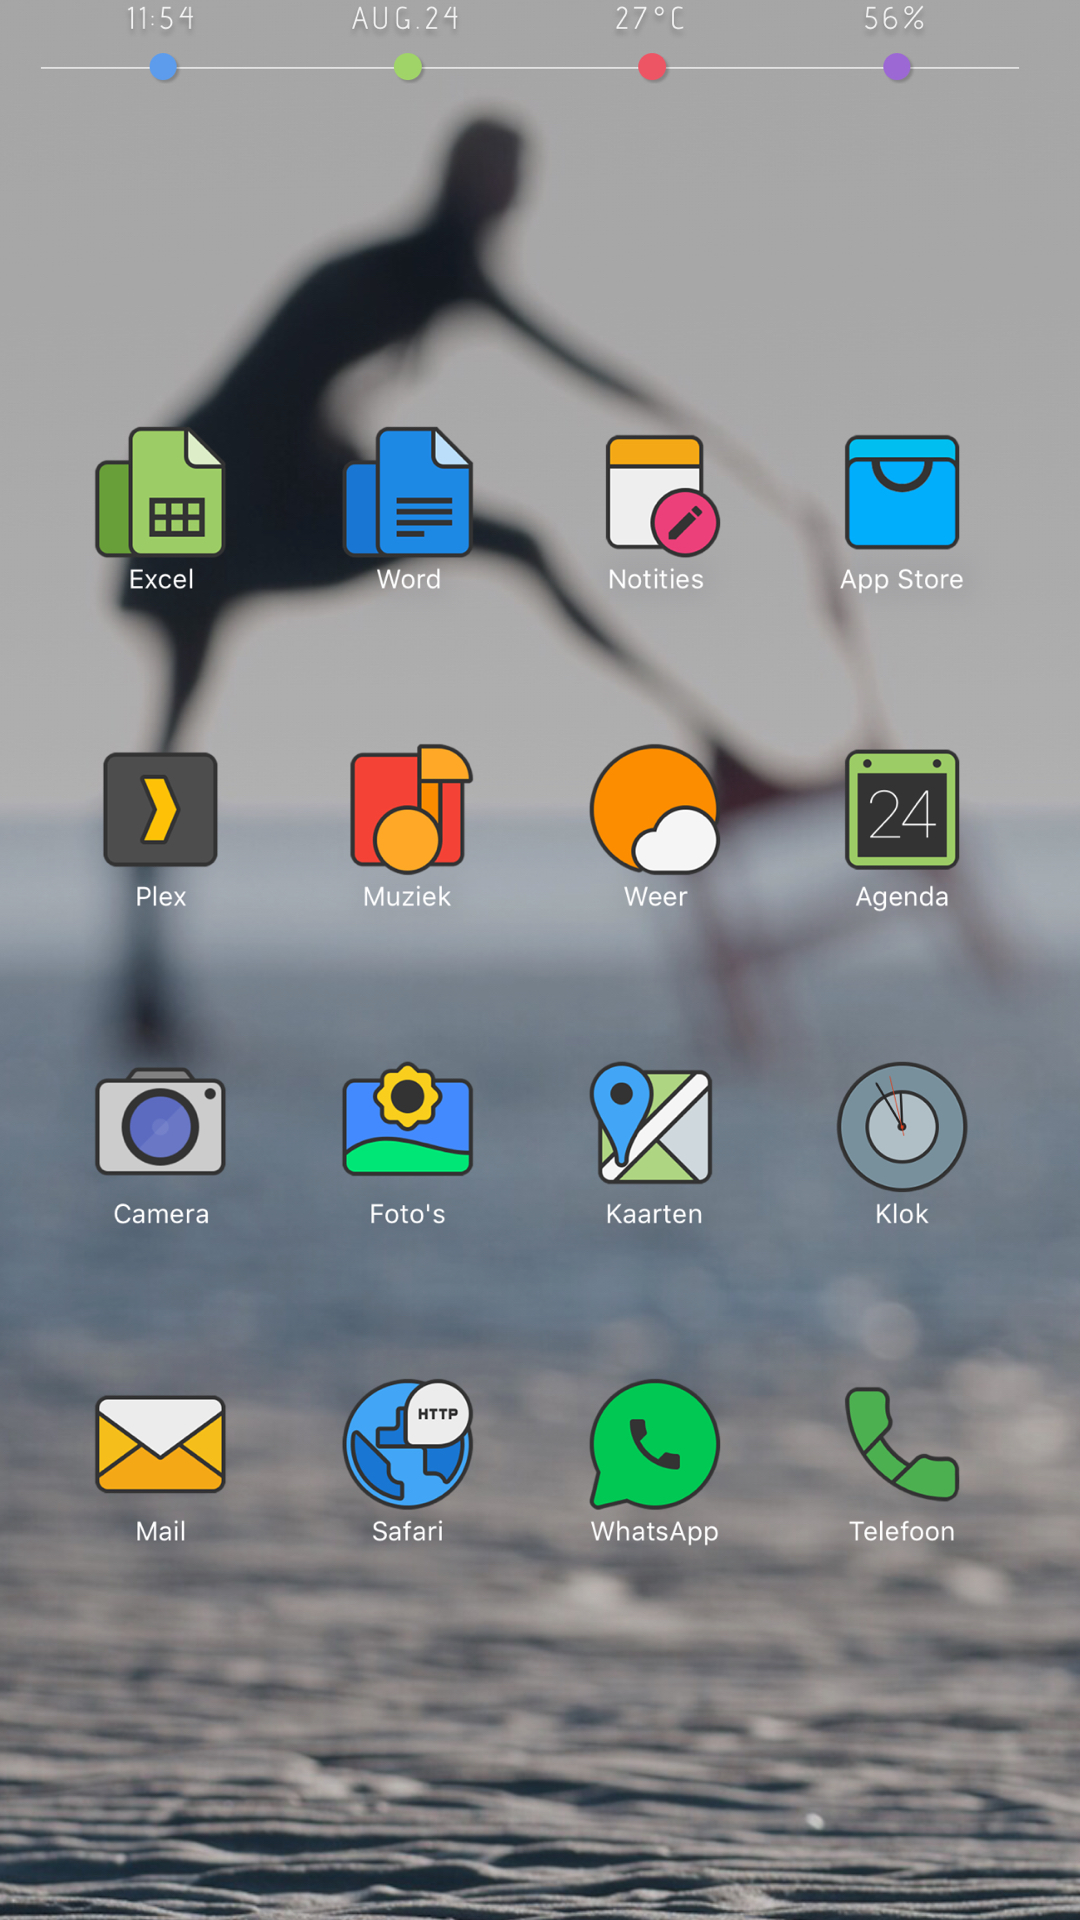1080x1920 pixels.
Task: Launch the Safari browser
Action: pyautogui.click(x=408, y=1443)
